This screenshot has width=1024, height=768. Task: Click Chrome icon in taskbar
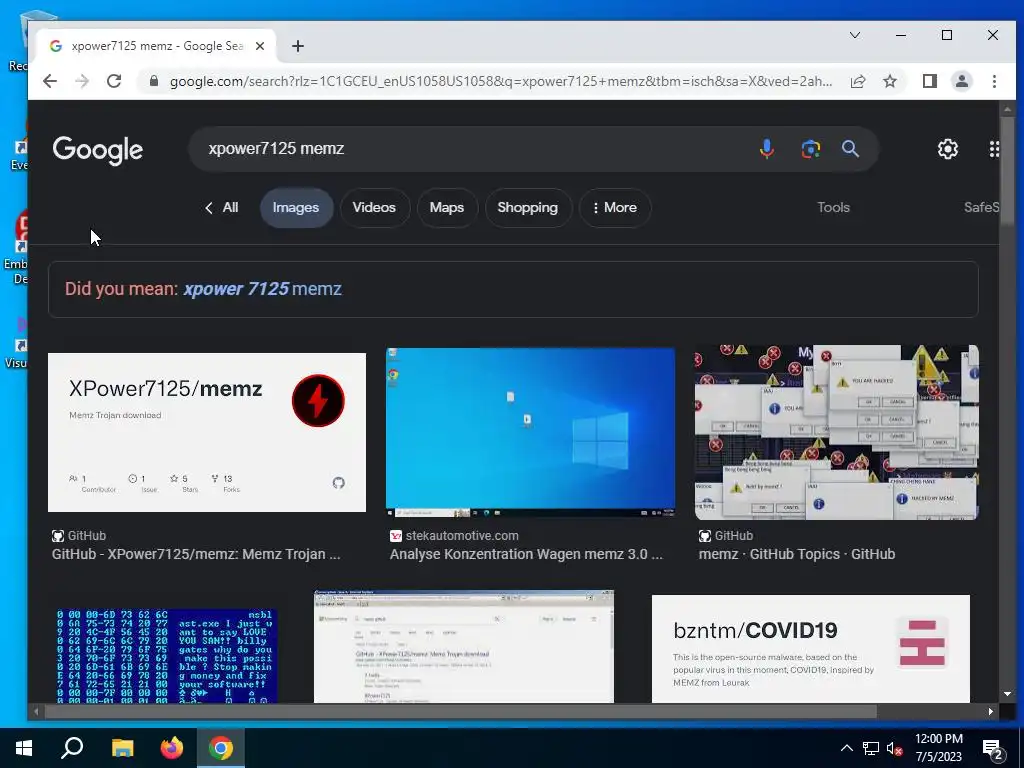221,748
